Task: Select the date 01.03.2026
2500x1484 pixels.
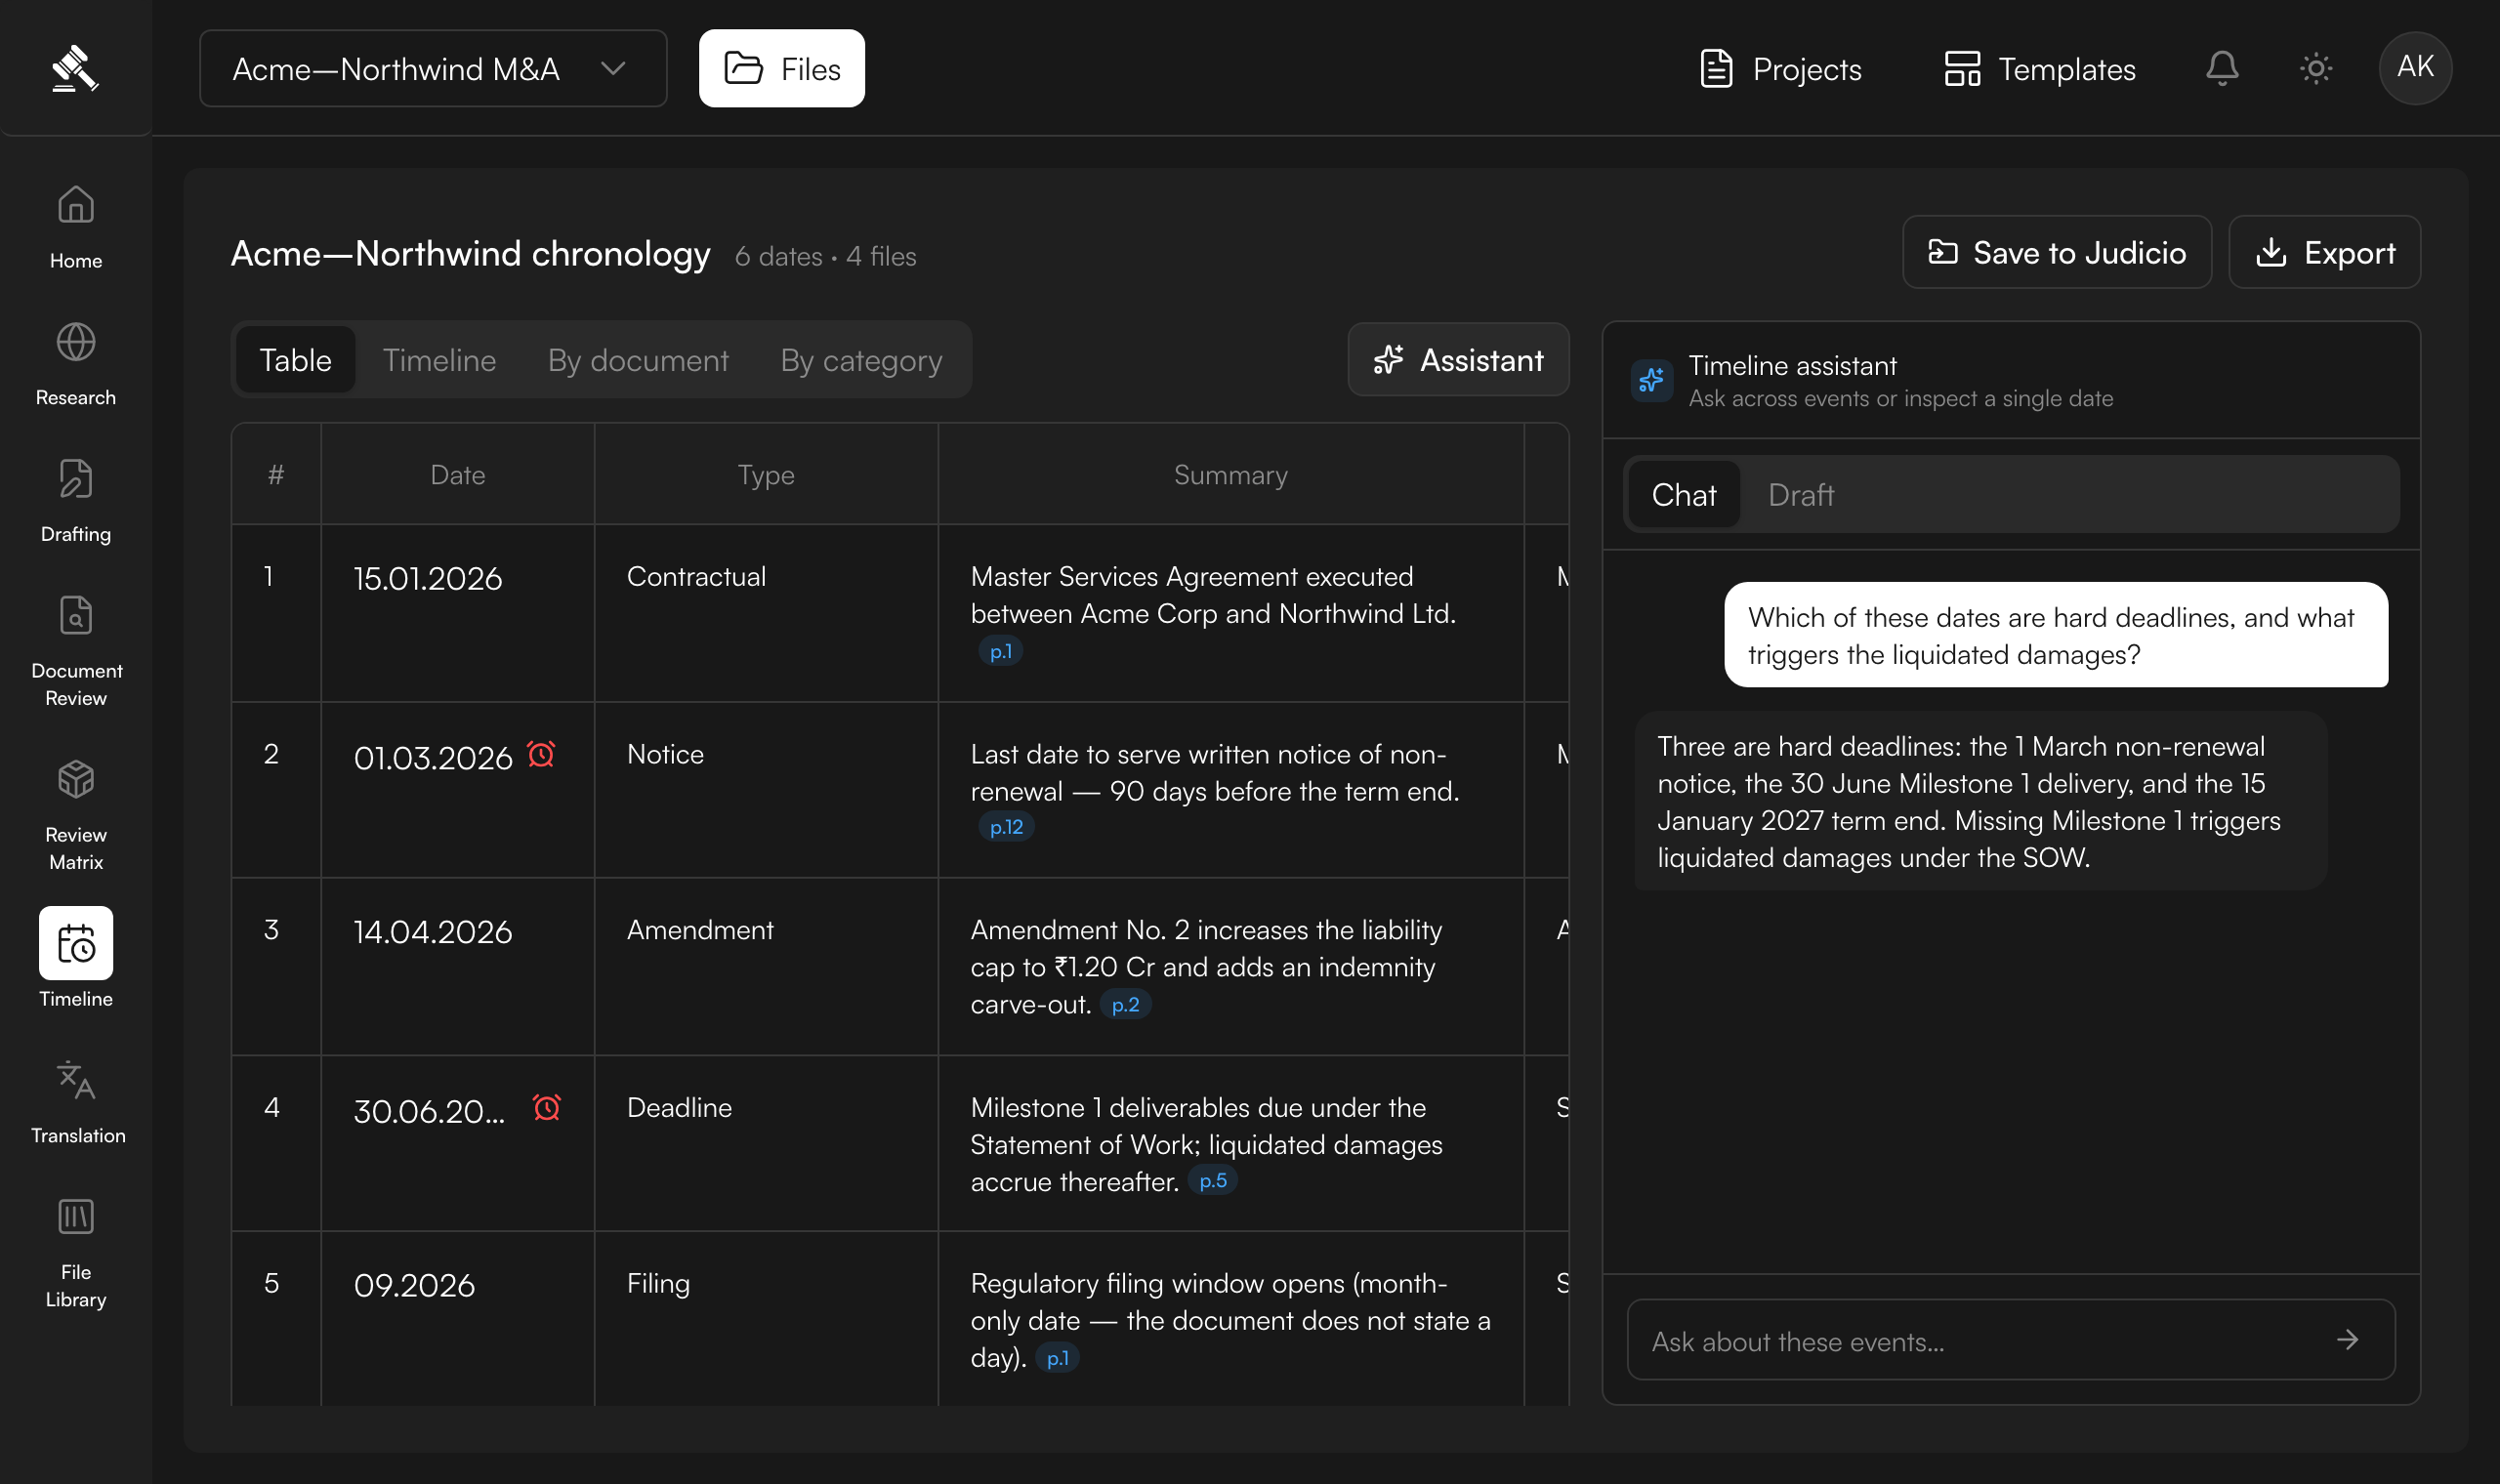Action: 433,758
